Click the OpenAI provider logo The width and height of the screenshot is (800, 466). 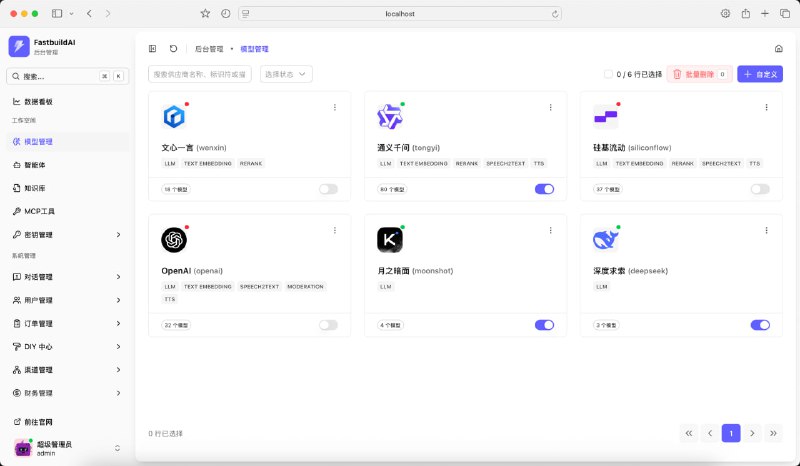[x=174, y=240]
